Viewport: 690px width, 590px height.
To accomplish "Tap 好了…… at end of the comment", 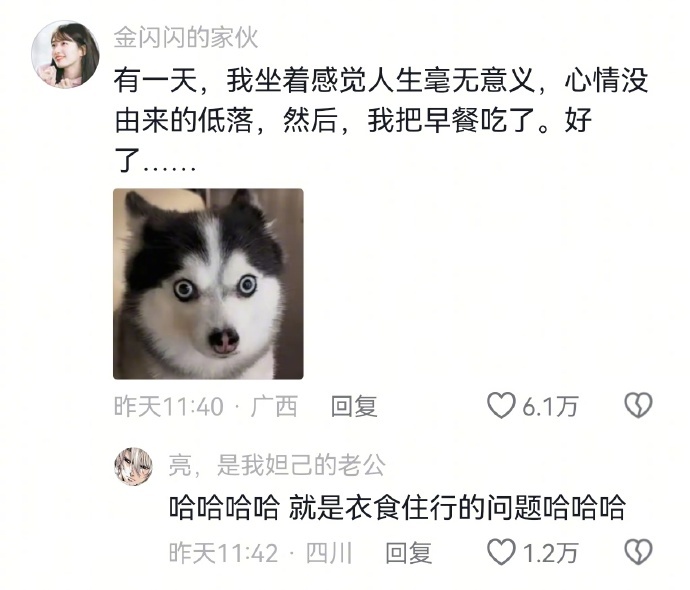I will [x=578, y=120].
